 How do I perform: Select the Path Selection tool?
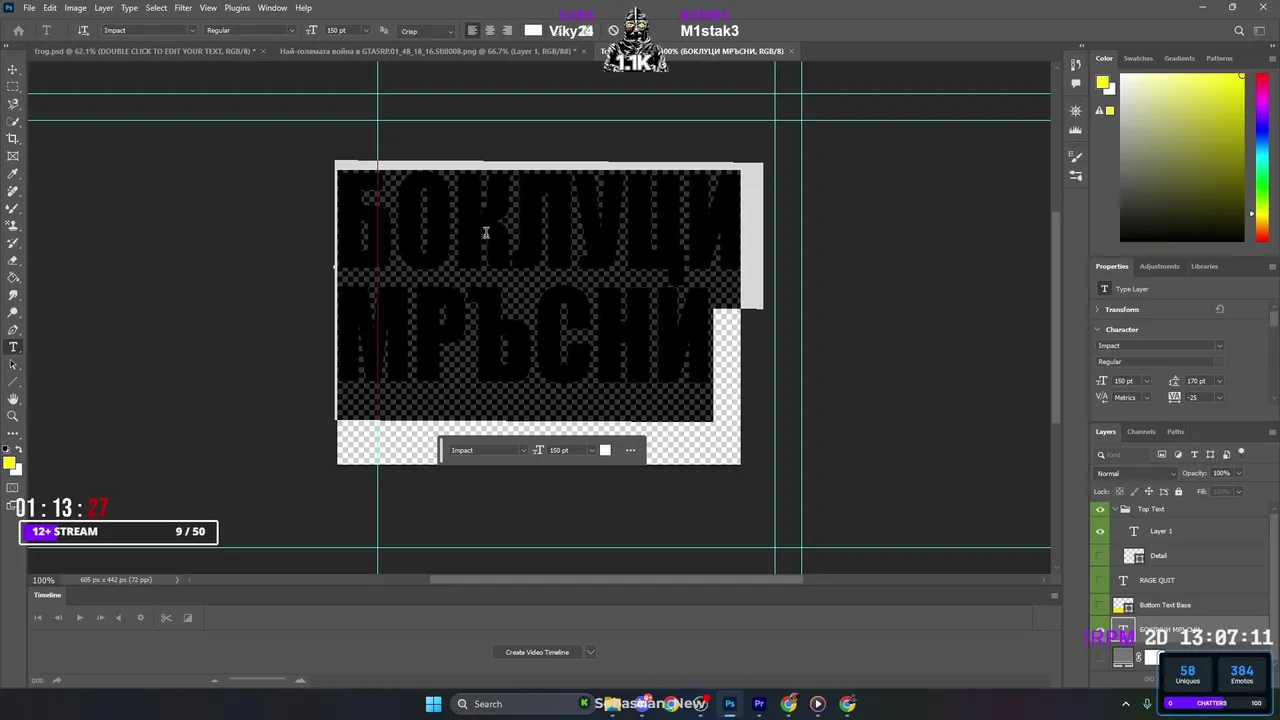pyautogui.click(x=13, y=364)
